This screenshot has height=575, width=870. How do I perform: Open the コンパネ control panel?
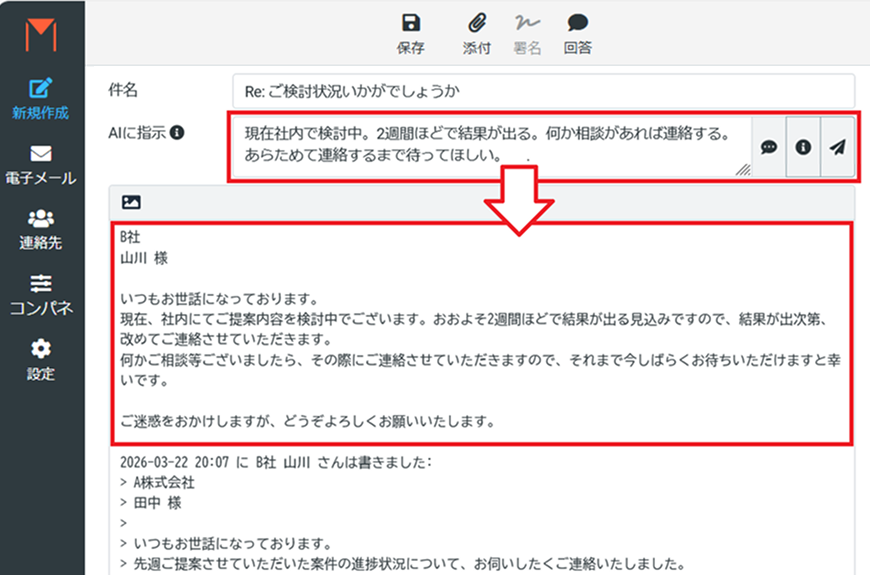[x=41, y=293]
